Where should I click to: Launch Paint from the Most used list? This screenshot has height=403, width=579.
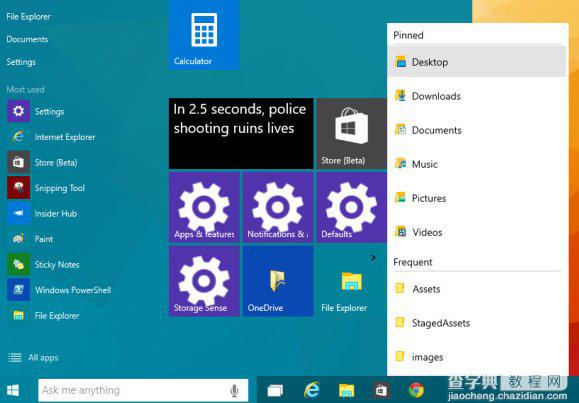(x=30, y=239)
